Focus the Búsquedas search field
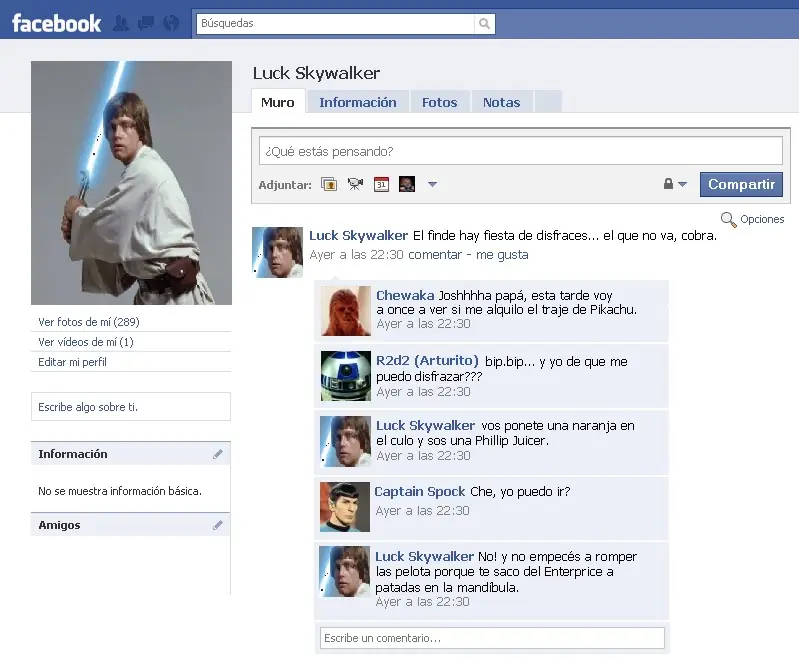This screenshot has width=799, height=667. (335, 23)
